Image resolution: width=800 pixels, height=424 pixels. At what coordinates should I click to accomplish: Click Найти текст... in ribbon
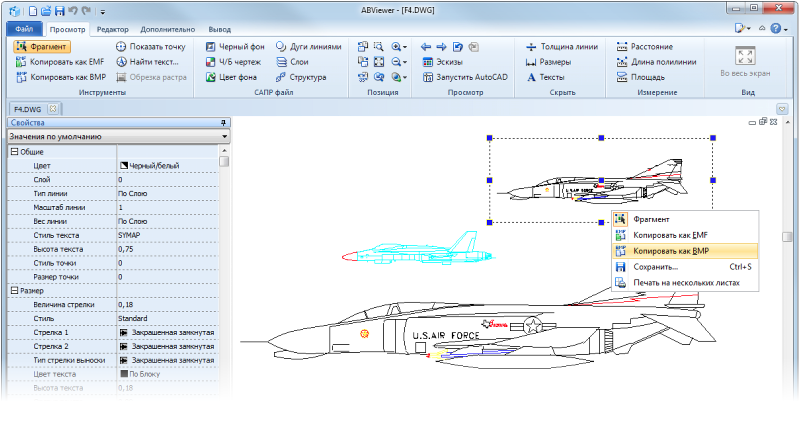point(147,62)
